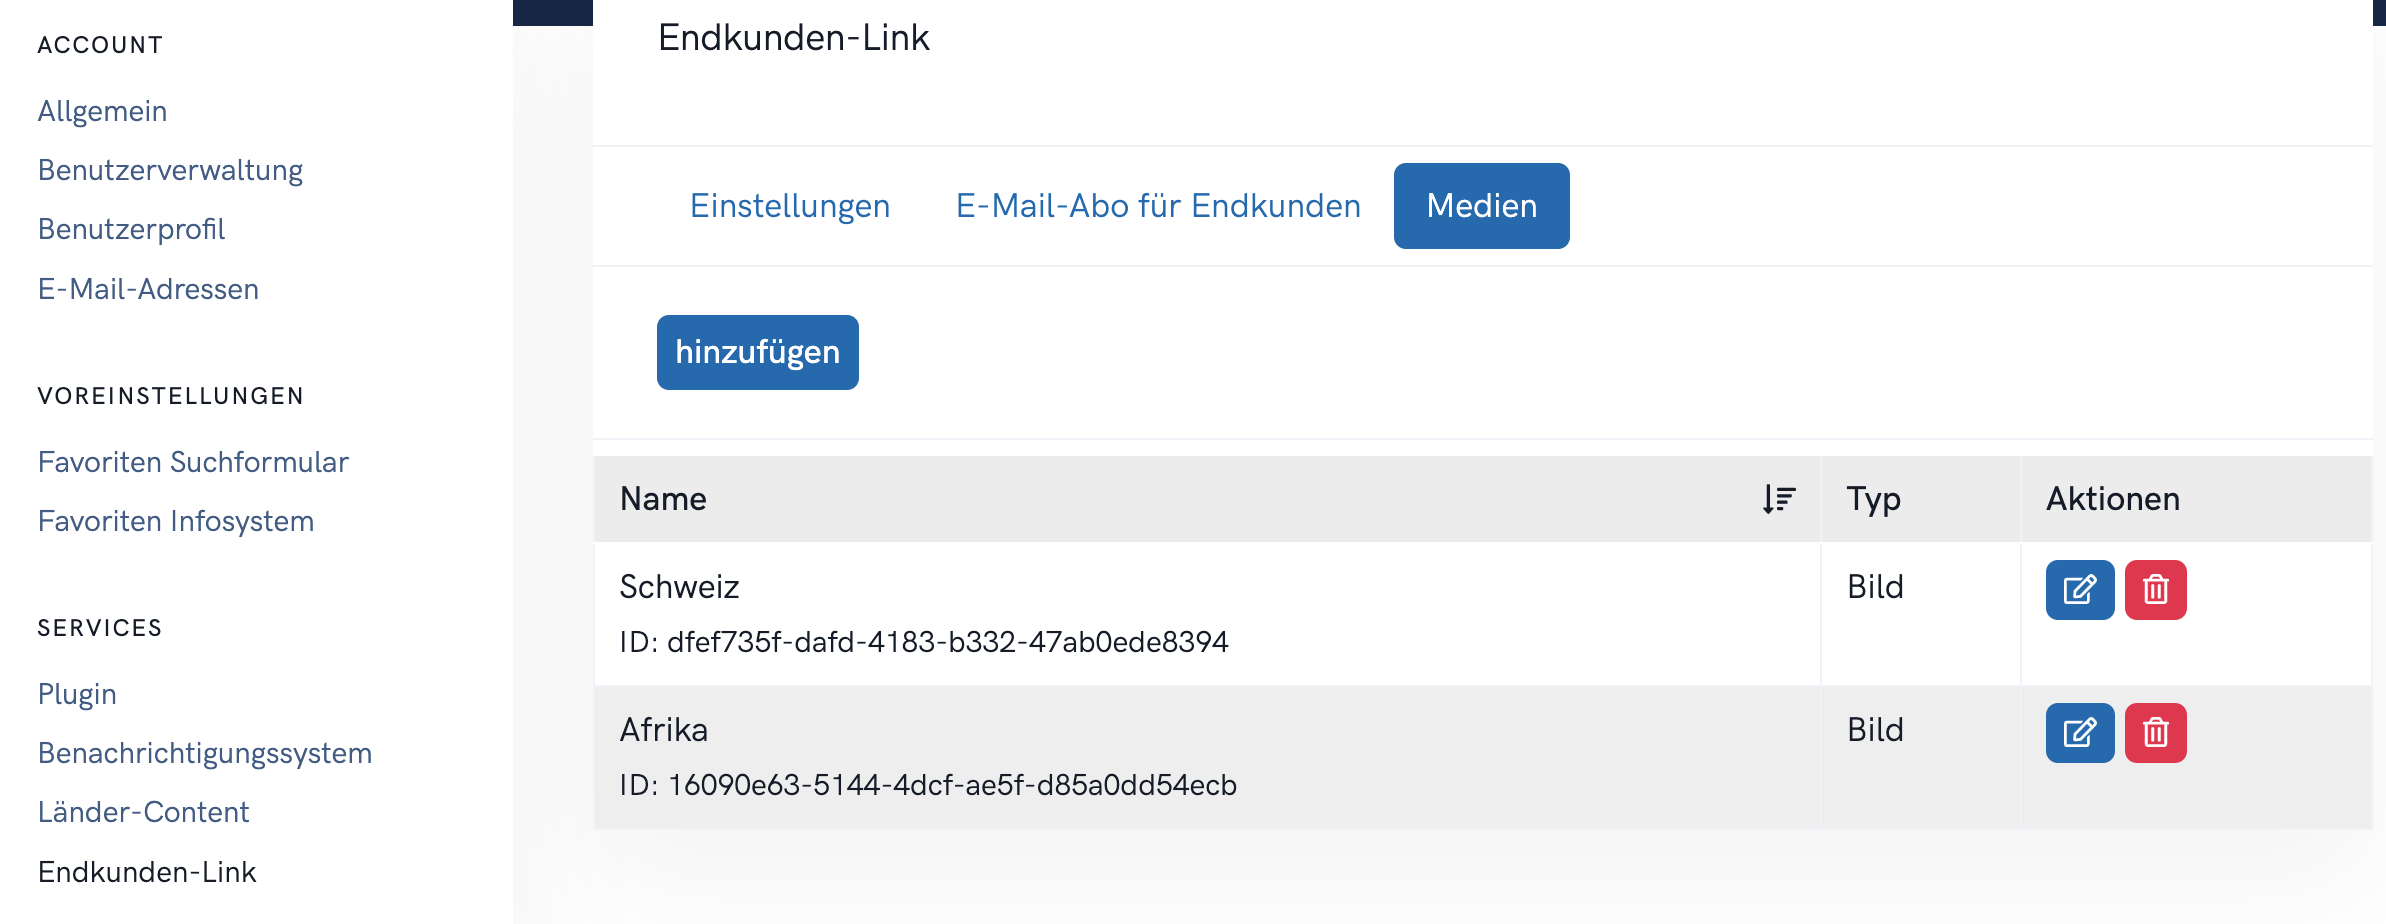The width and height of the screenshot is (2386, 924).
Task: Select the Medien tab
Action: point(1481,206)
